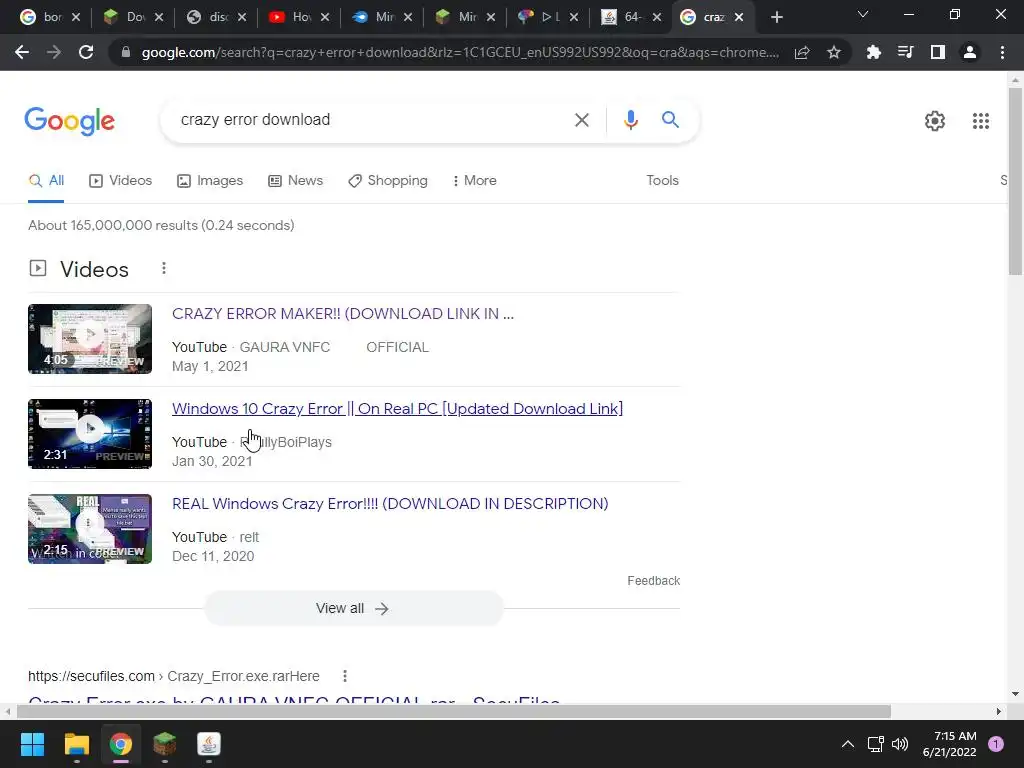Toggle Chrome side panel
Screen dimensions: 1024x768
click(938, 52)
